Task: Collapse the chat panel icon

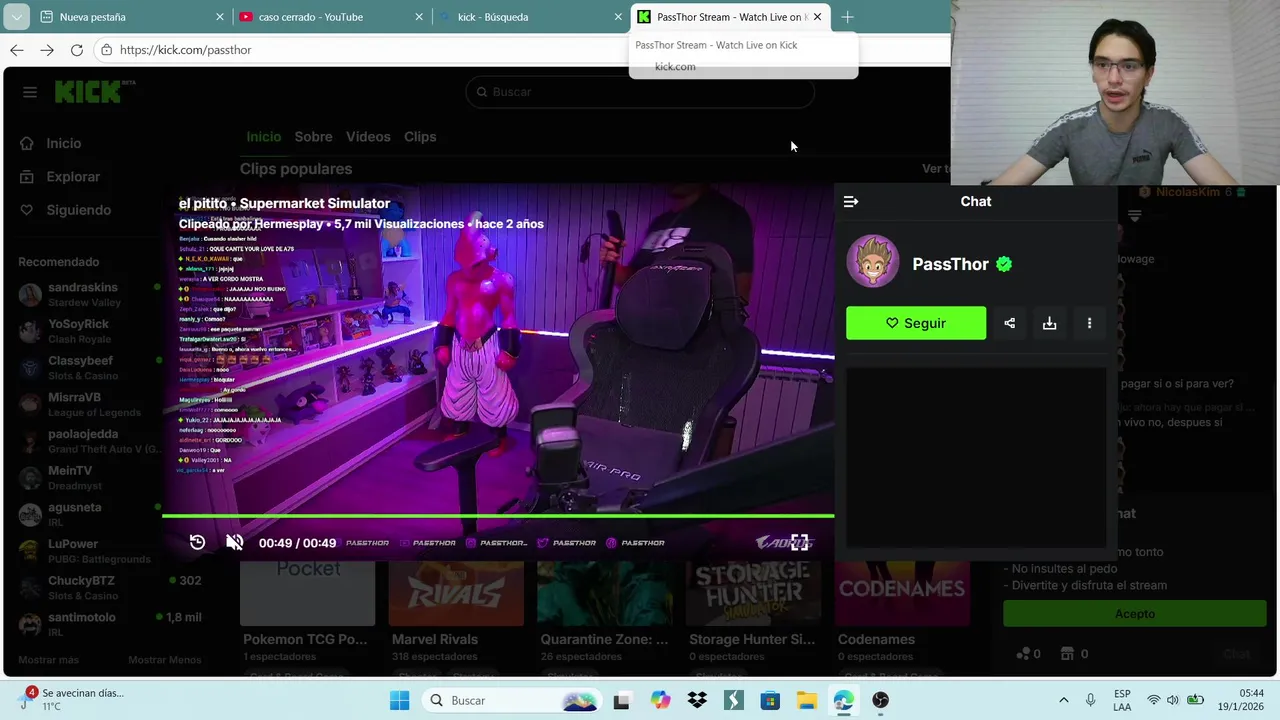Action: tap(851, 201)
